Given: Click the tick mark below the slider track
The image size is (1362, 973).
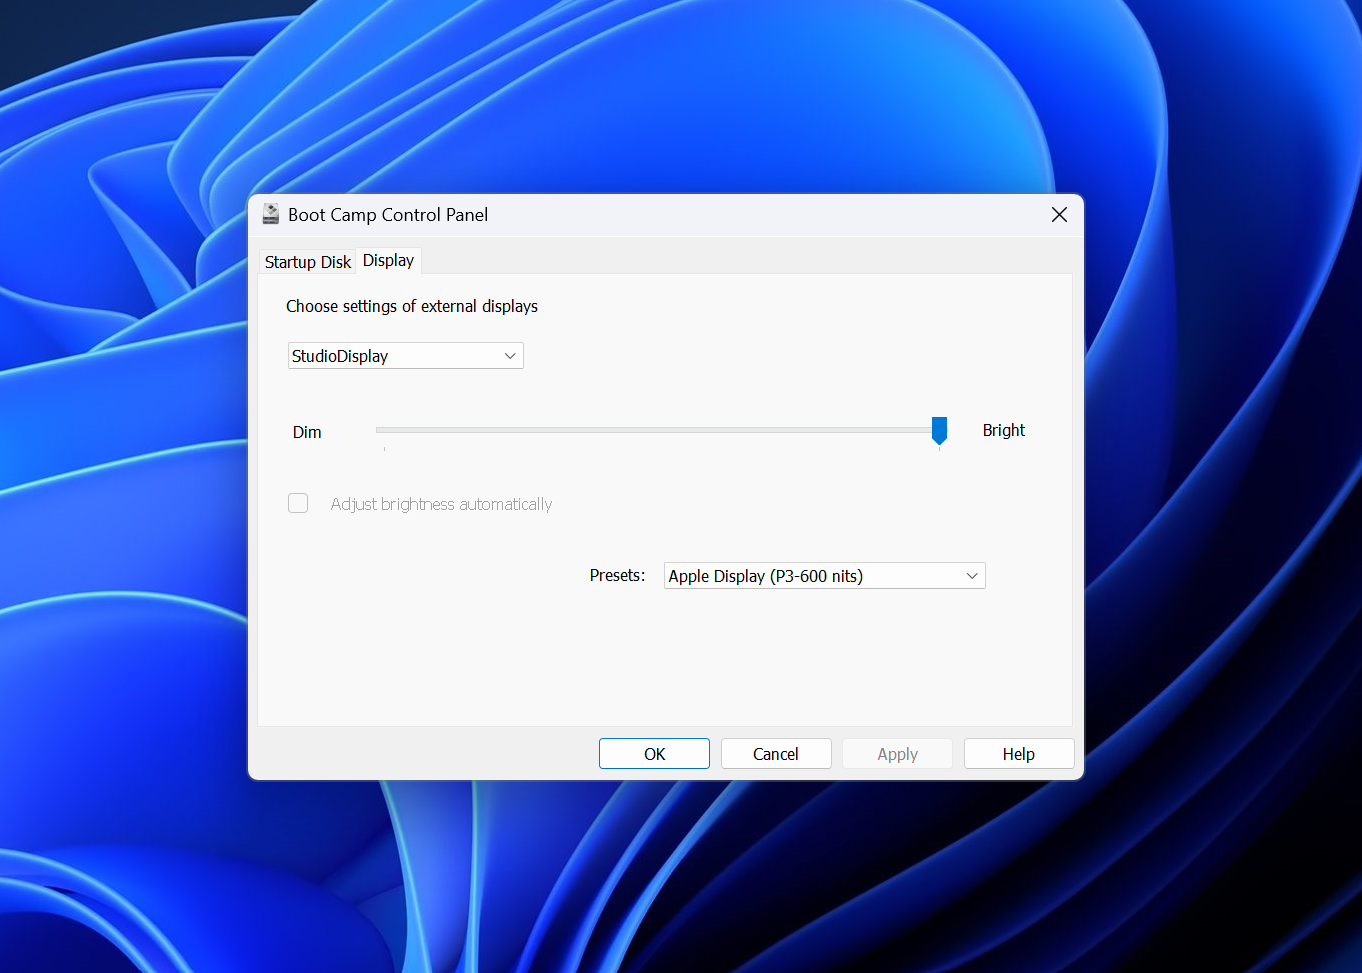Looking at the screenshot, I should [x=384, y=450].
